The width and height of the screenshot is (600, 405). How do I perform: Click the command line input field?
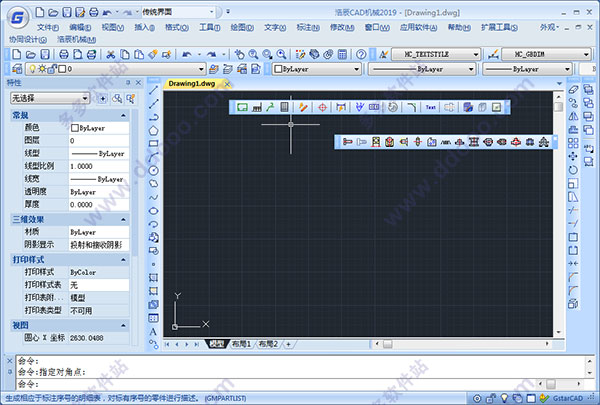tap(300, 383)
